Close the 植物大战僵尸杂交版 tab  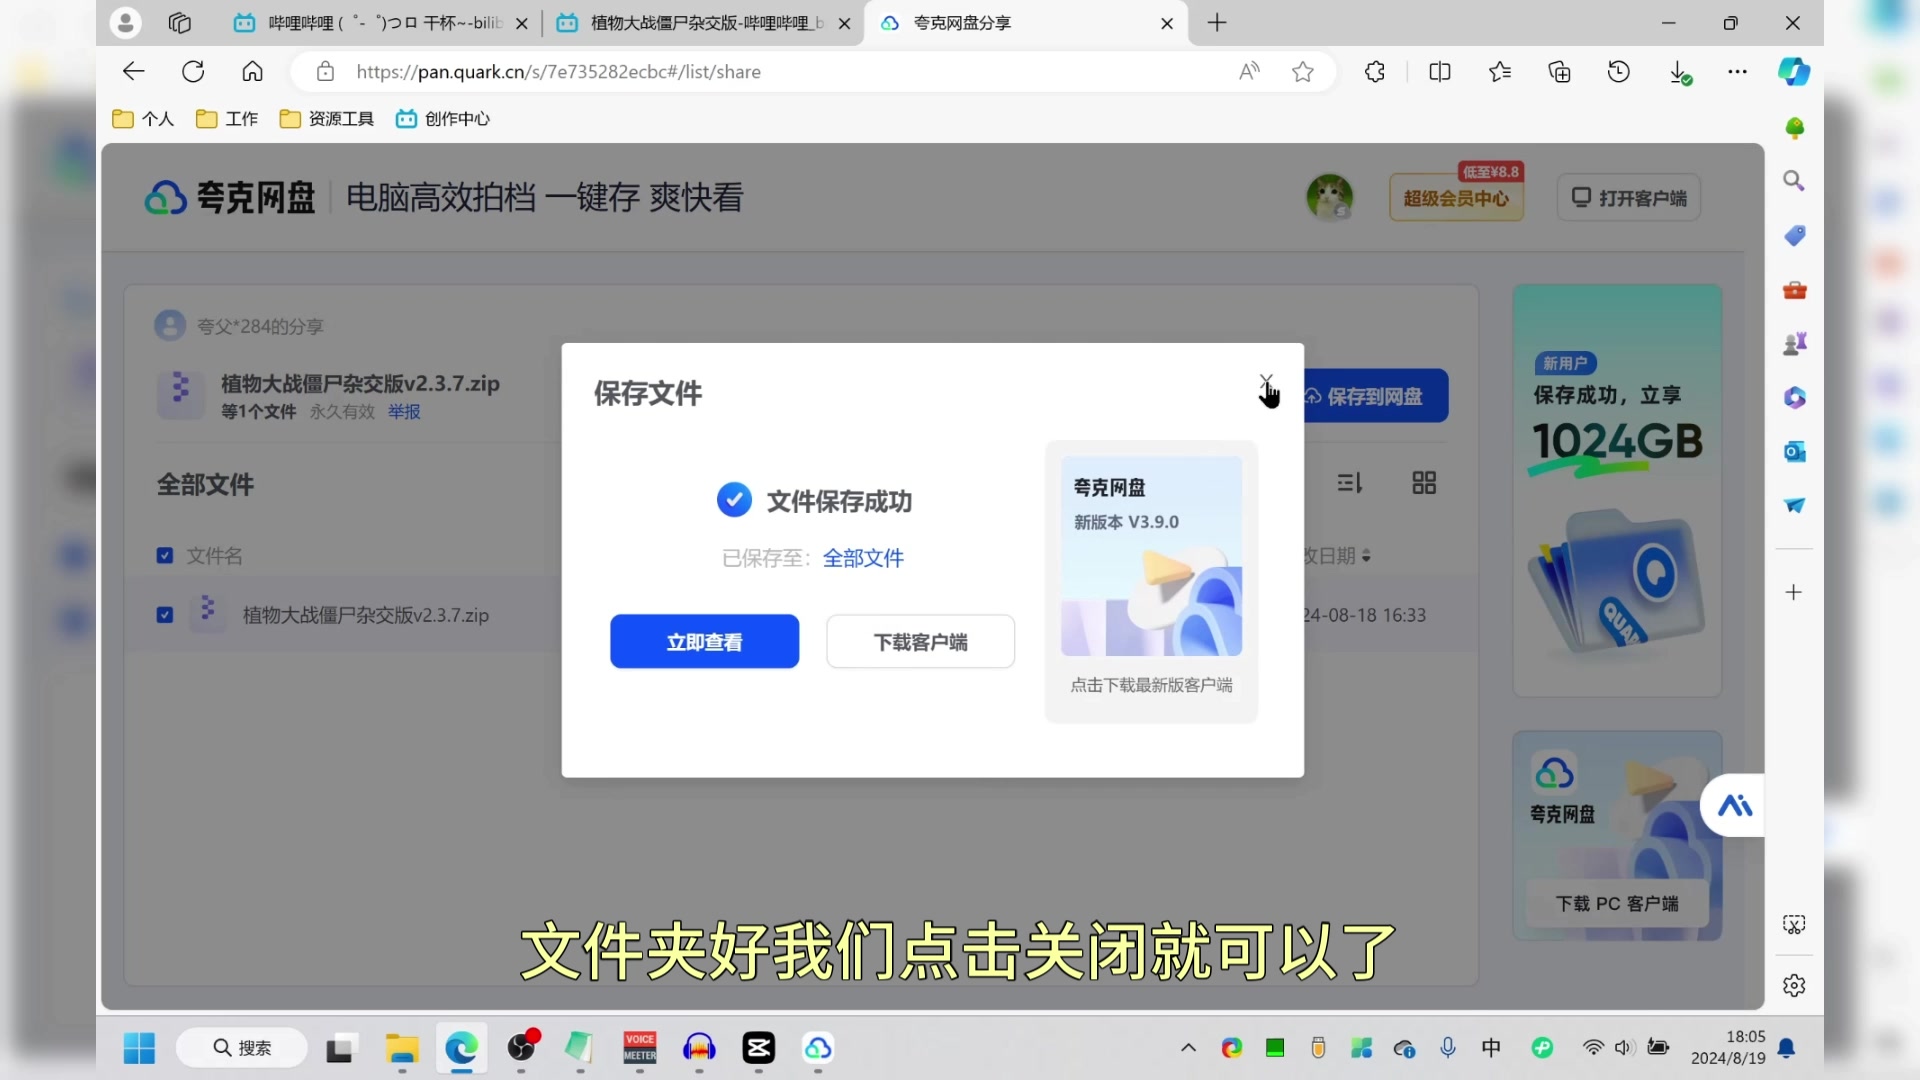(845, 23)
